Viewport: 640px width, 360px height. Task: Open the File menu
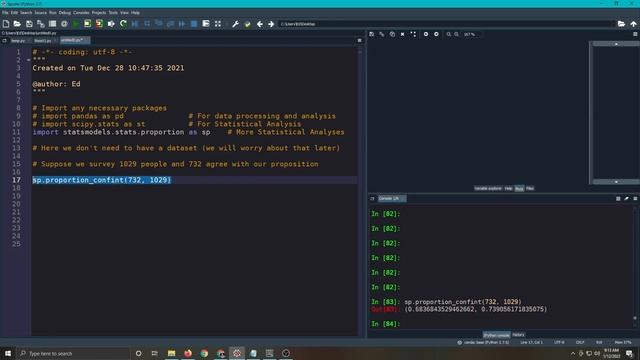[x=5, y=13]
